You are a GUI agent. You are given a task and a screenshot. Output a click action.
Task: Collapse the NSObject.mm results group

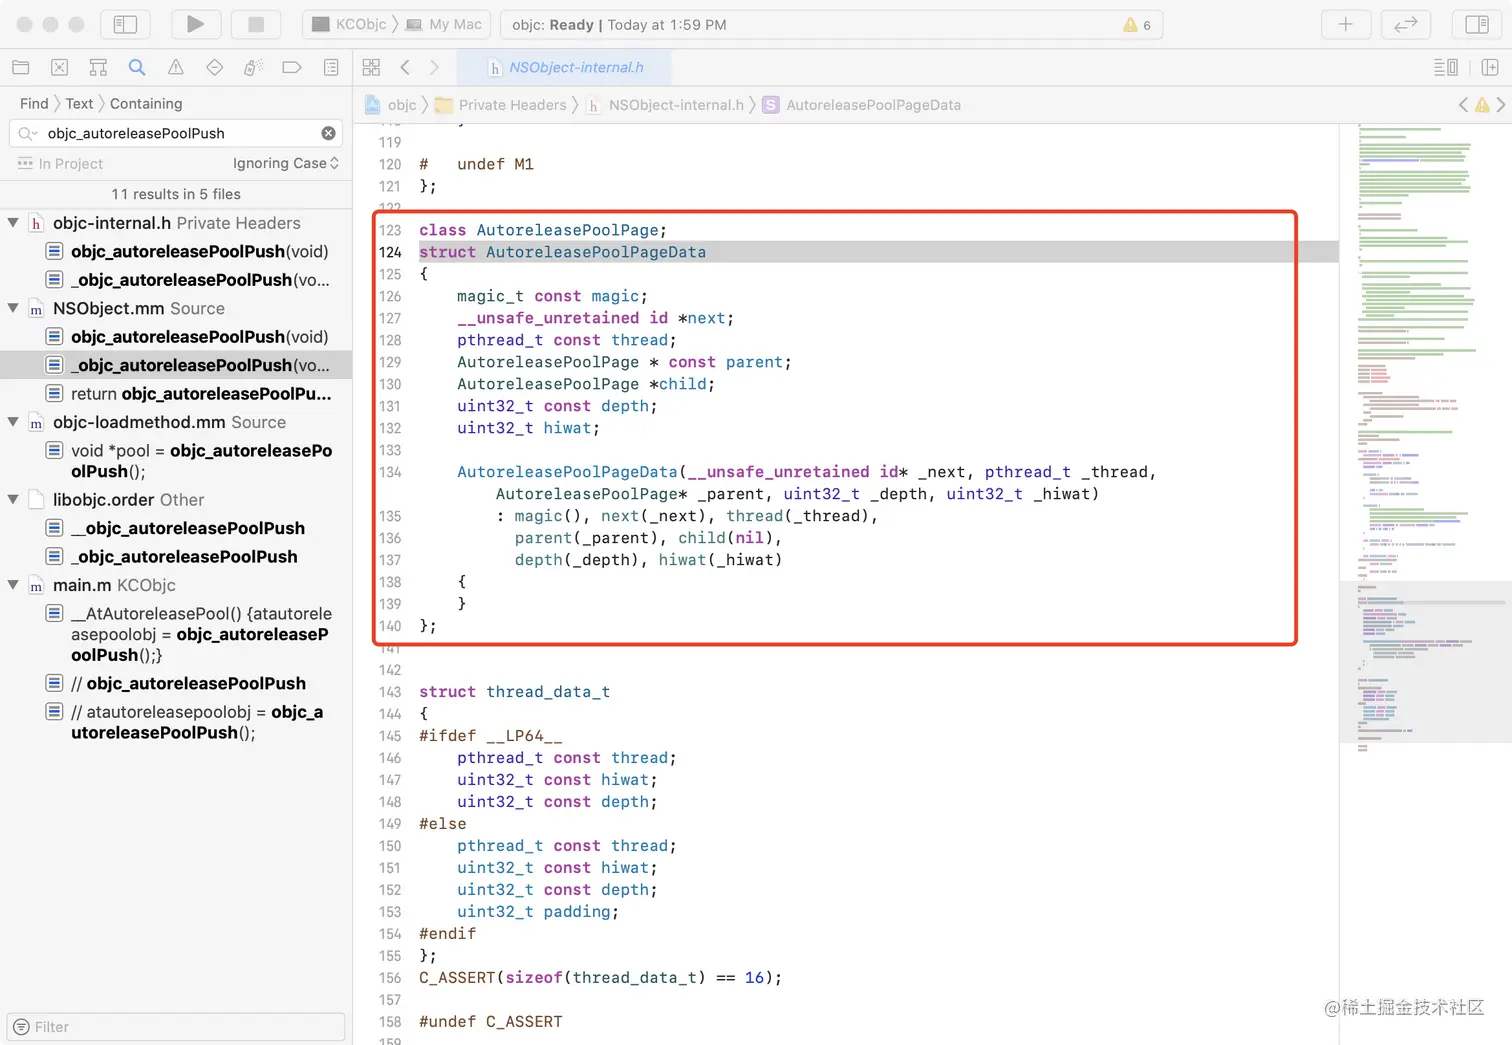13,308
